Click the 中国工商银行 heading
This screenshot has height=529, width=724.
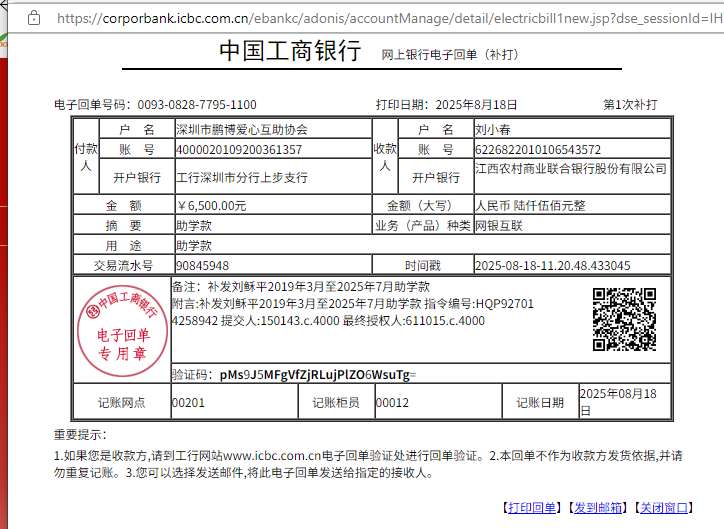pyautogui.click(x=290, y=50)
